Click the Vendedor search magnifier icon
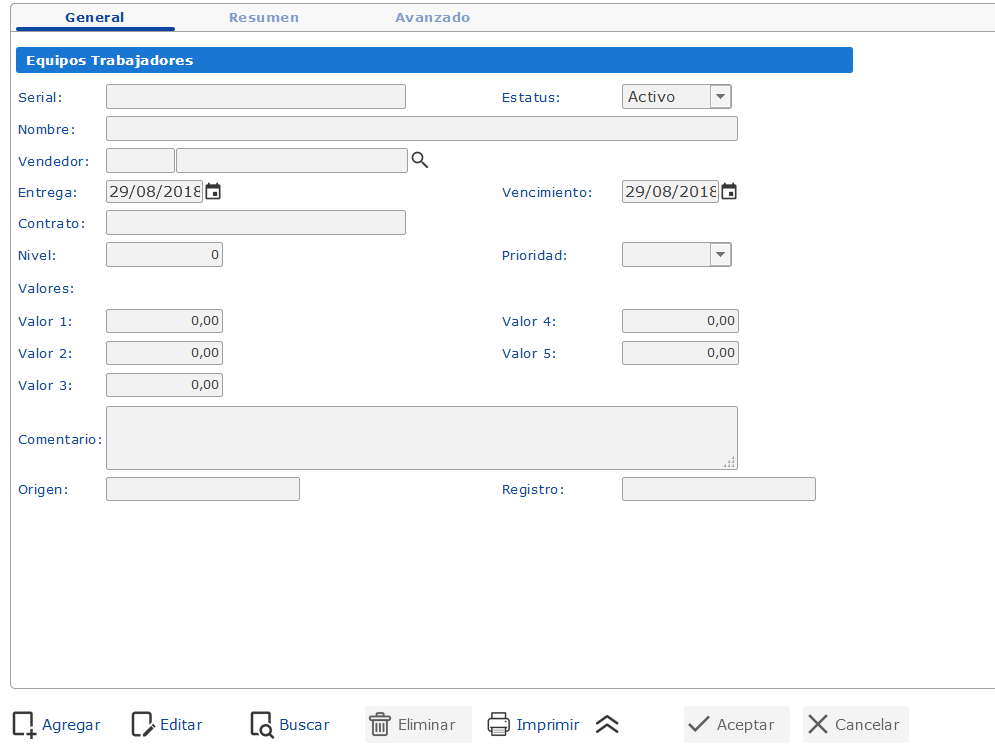Image resolution: width=995 pixels, height=746 pixels. coord(420,160)
